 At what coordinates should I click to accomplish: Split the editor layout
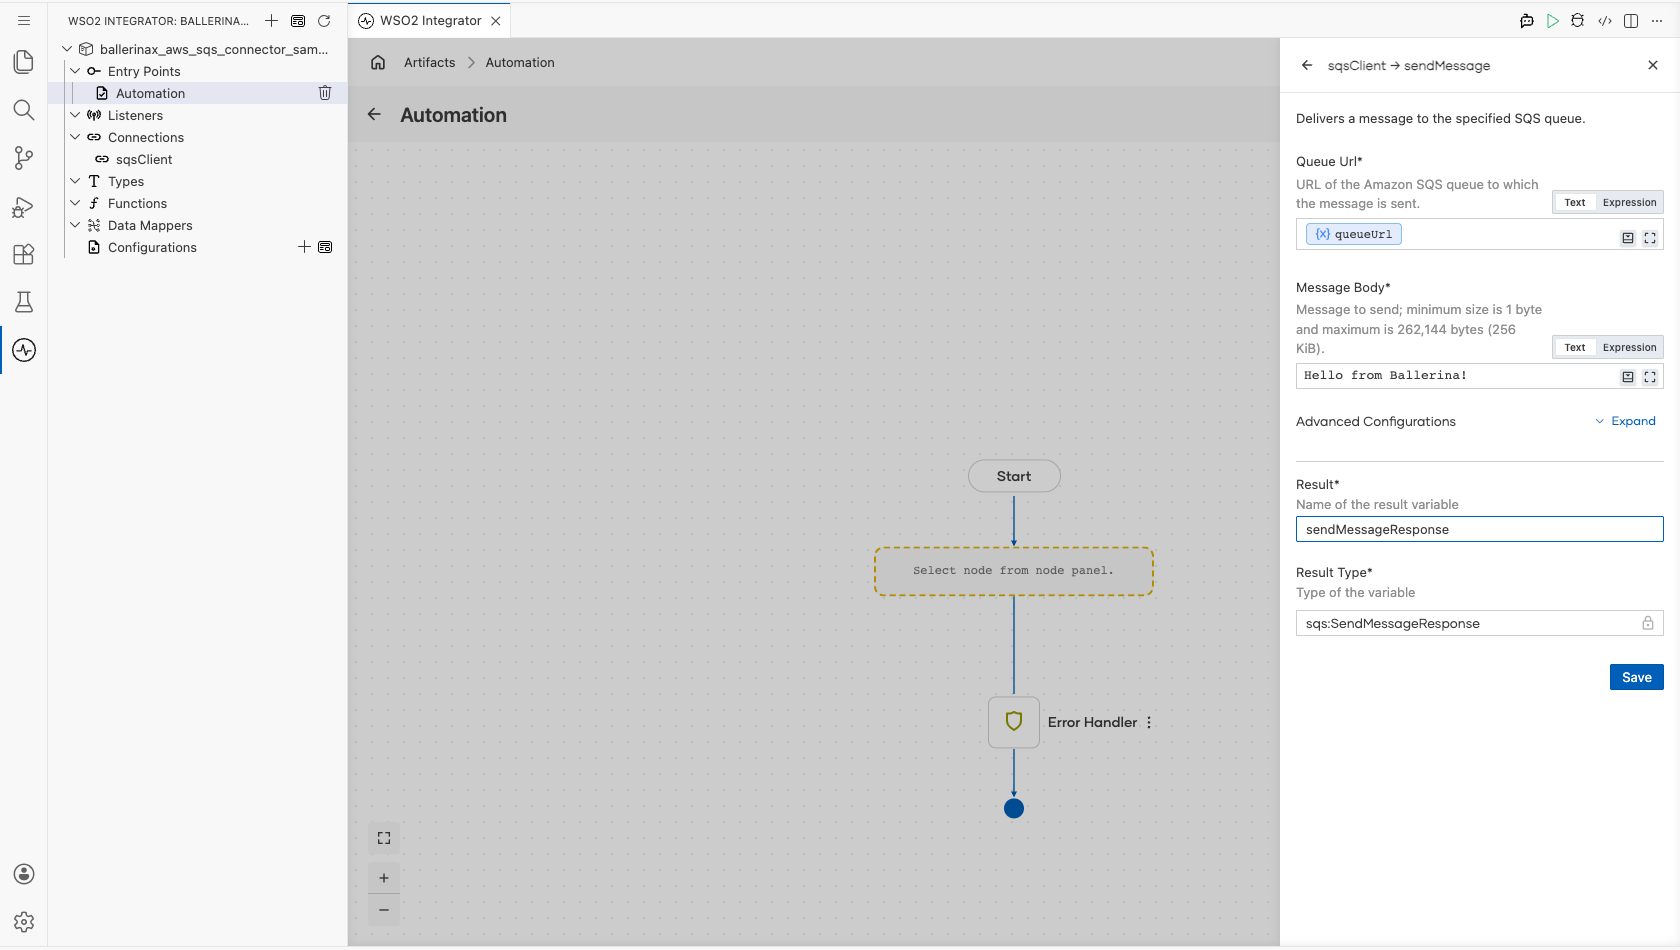1631,21
